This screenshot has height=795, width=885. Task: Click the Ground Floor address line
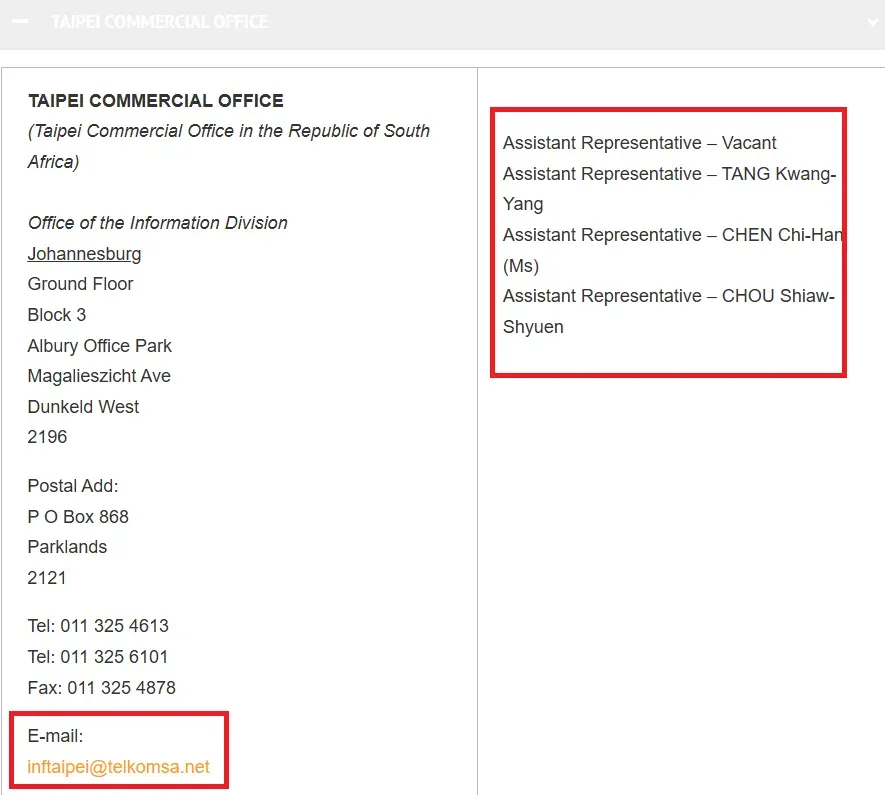pos(81,284)
